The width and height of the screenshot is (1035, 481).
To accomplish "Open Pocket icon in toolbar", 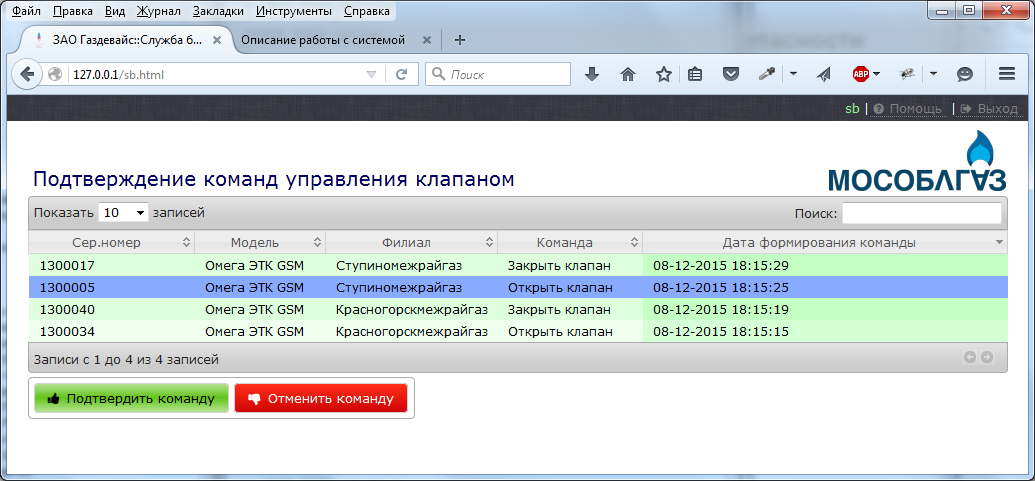I will coord(730,75).
